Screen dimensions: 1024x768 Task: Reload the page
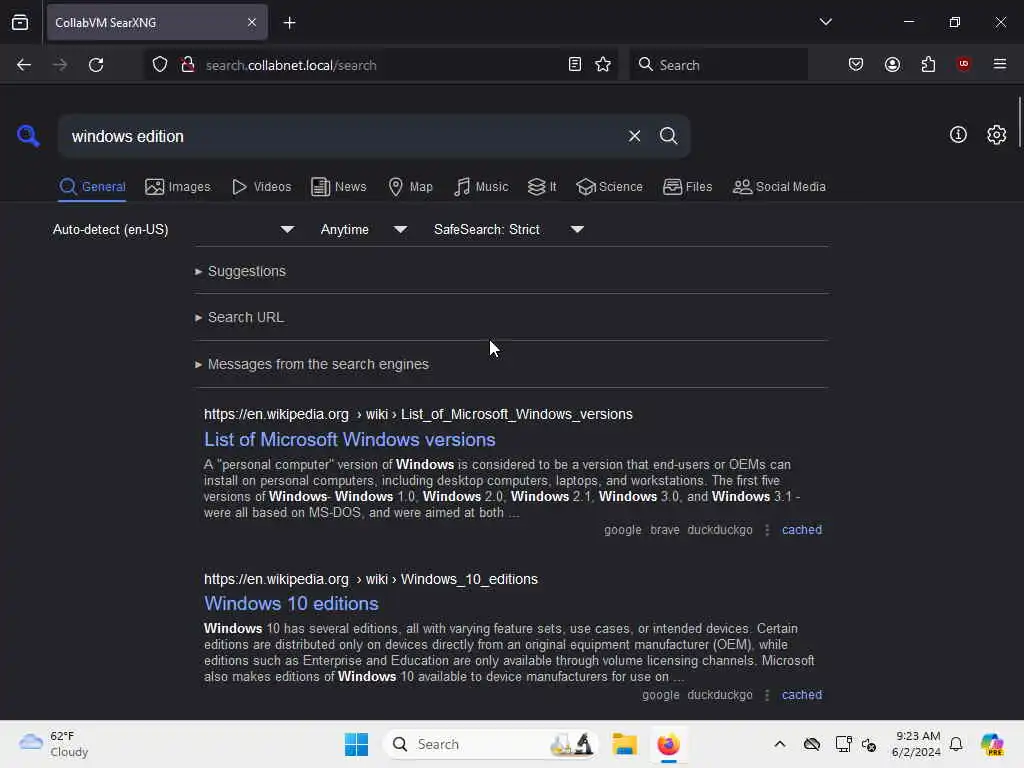(96, 65)
